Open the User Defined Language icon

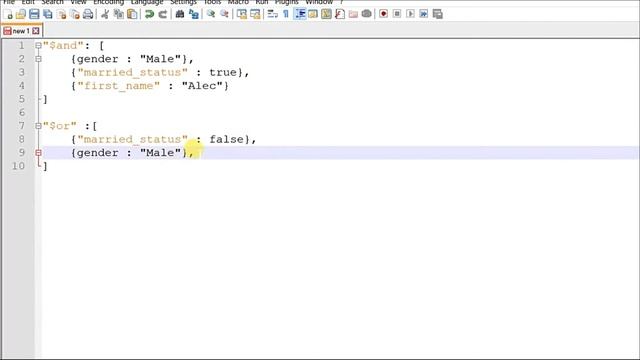pyautogui.click(x=313, y=14)
